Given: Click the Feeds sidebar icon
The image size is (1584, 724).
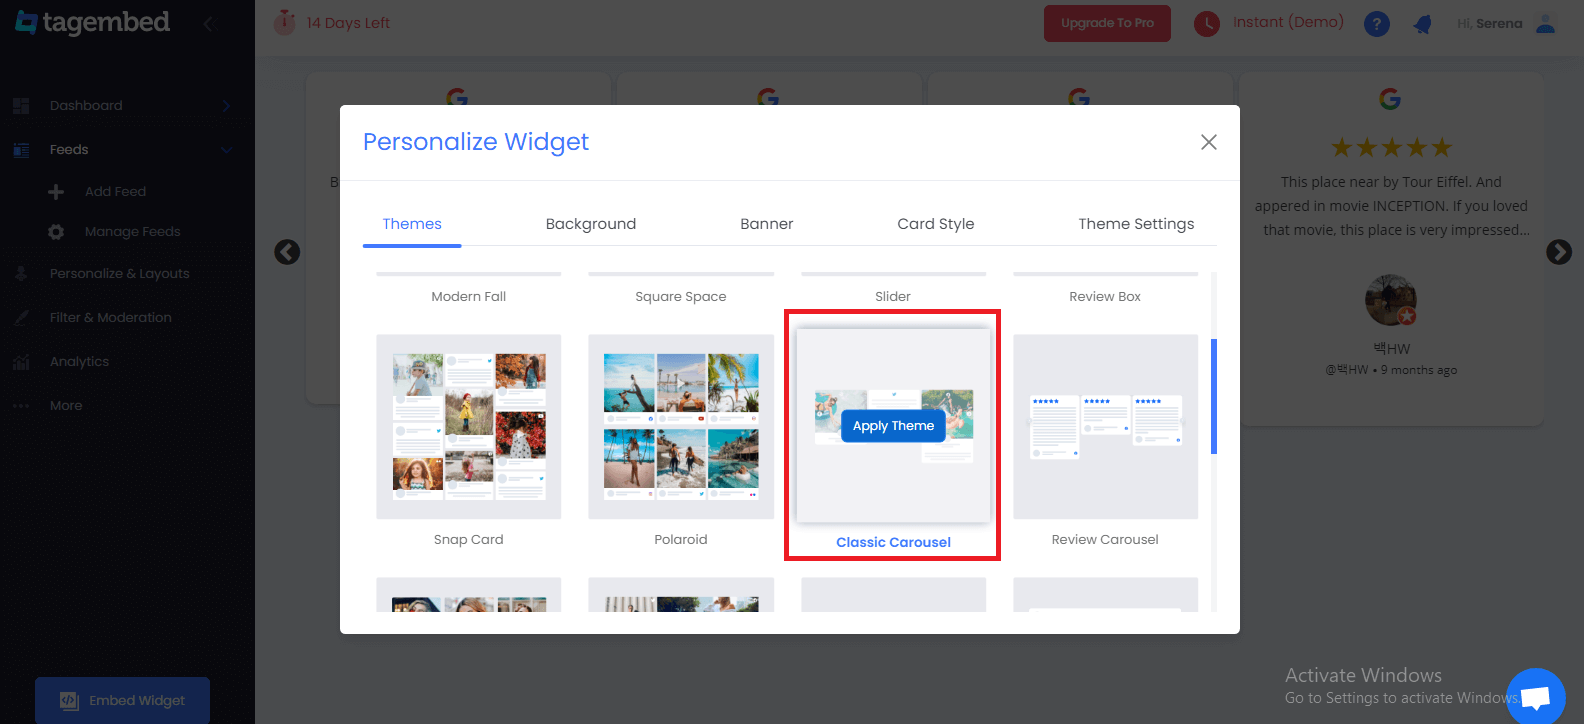Looking at the screenshot, I should coord(21,150).
